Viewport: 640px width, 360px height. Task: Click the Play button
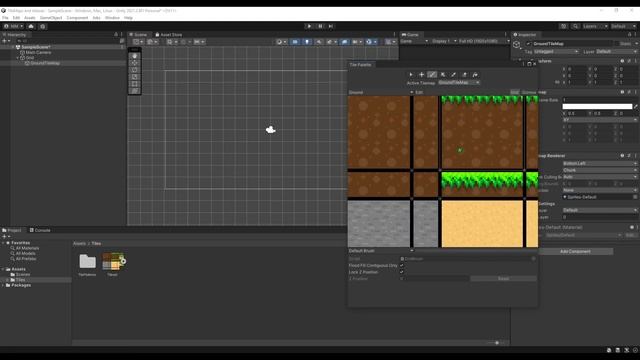coord(309,26)
